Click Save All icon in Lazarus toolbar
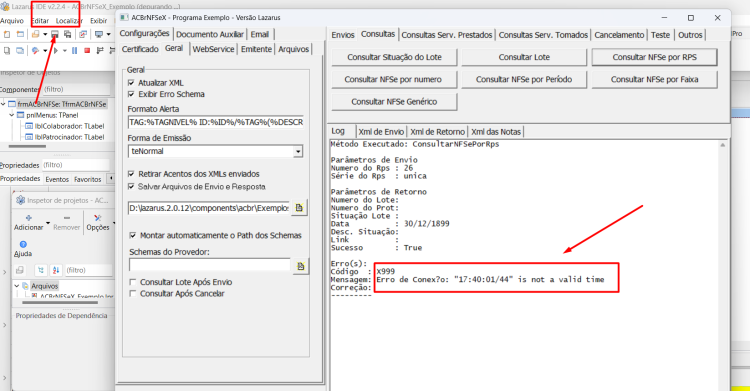This screenshot has height=391, width=750. [67, 34]
